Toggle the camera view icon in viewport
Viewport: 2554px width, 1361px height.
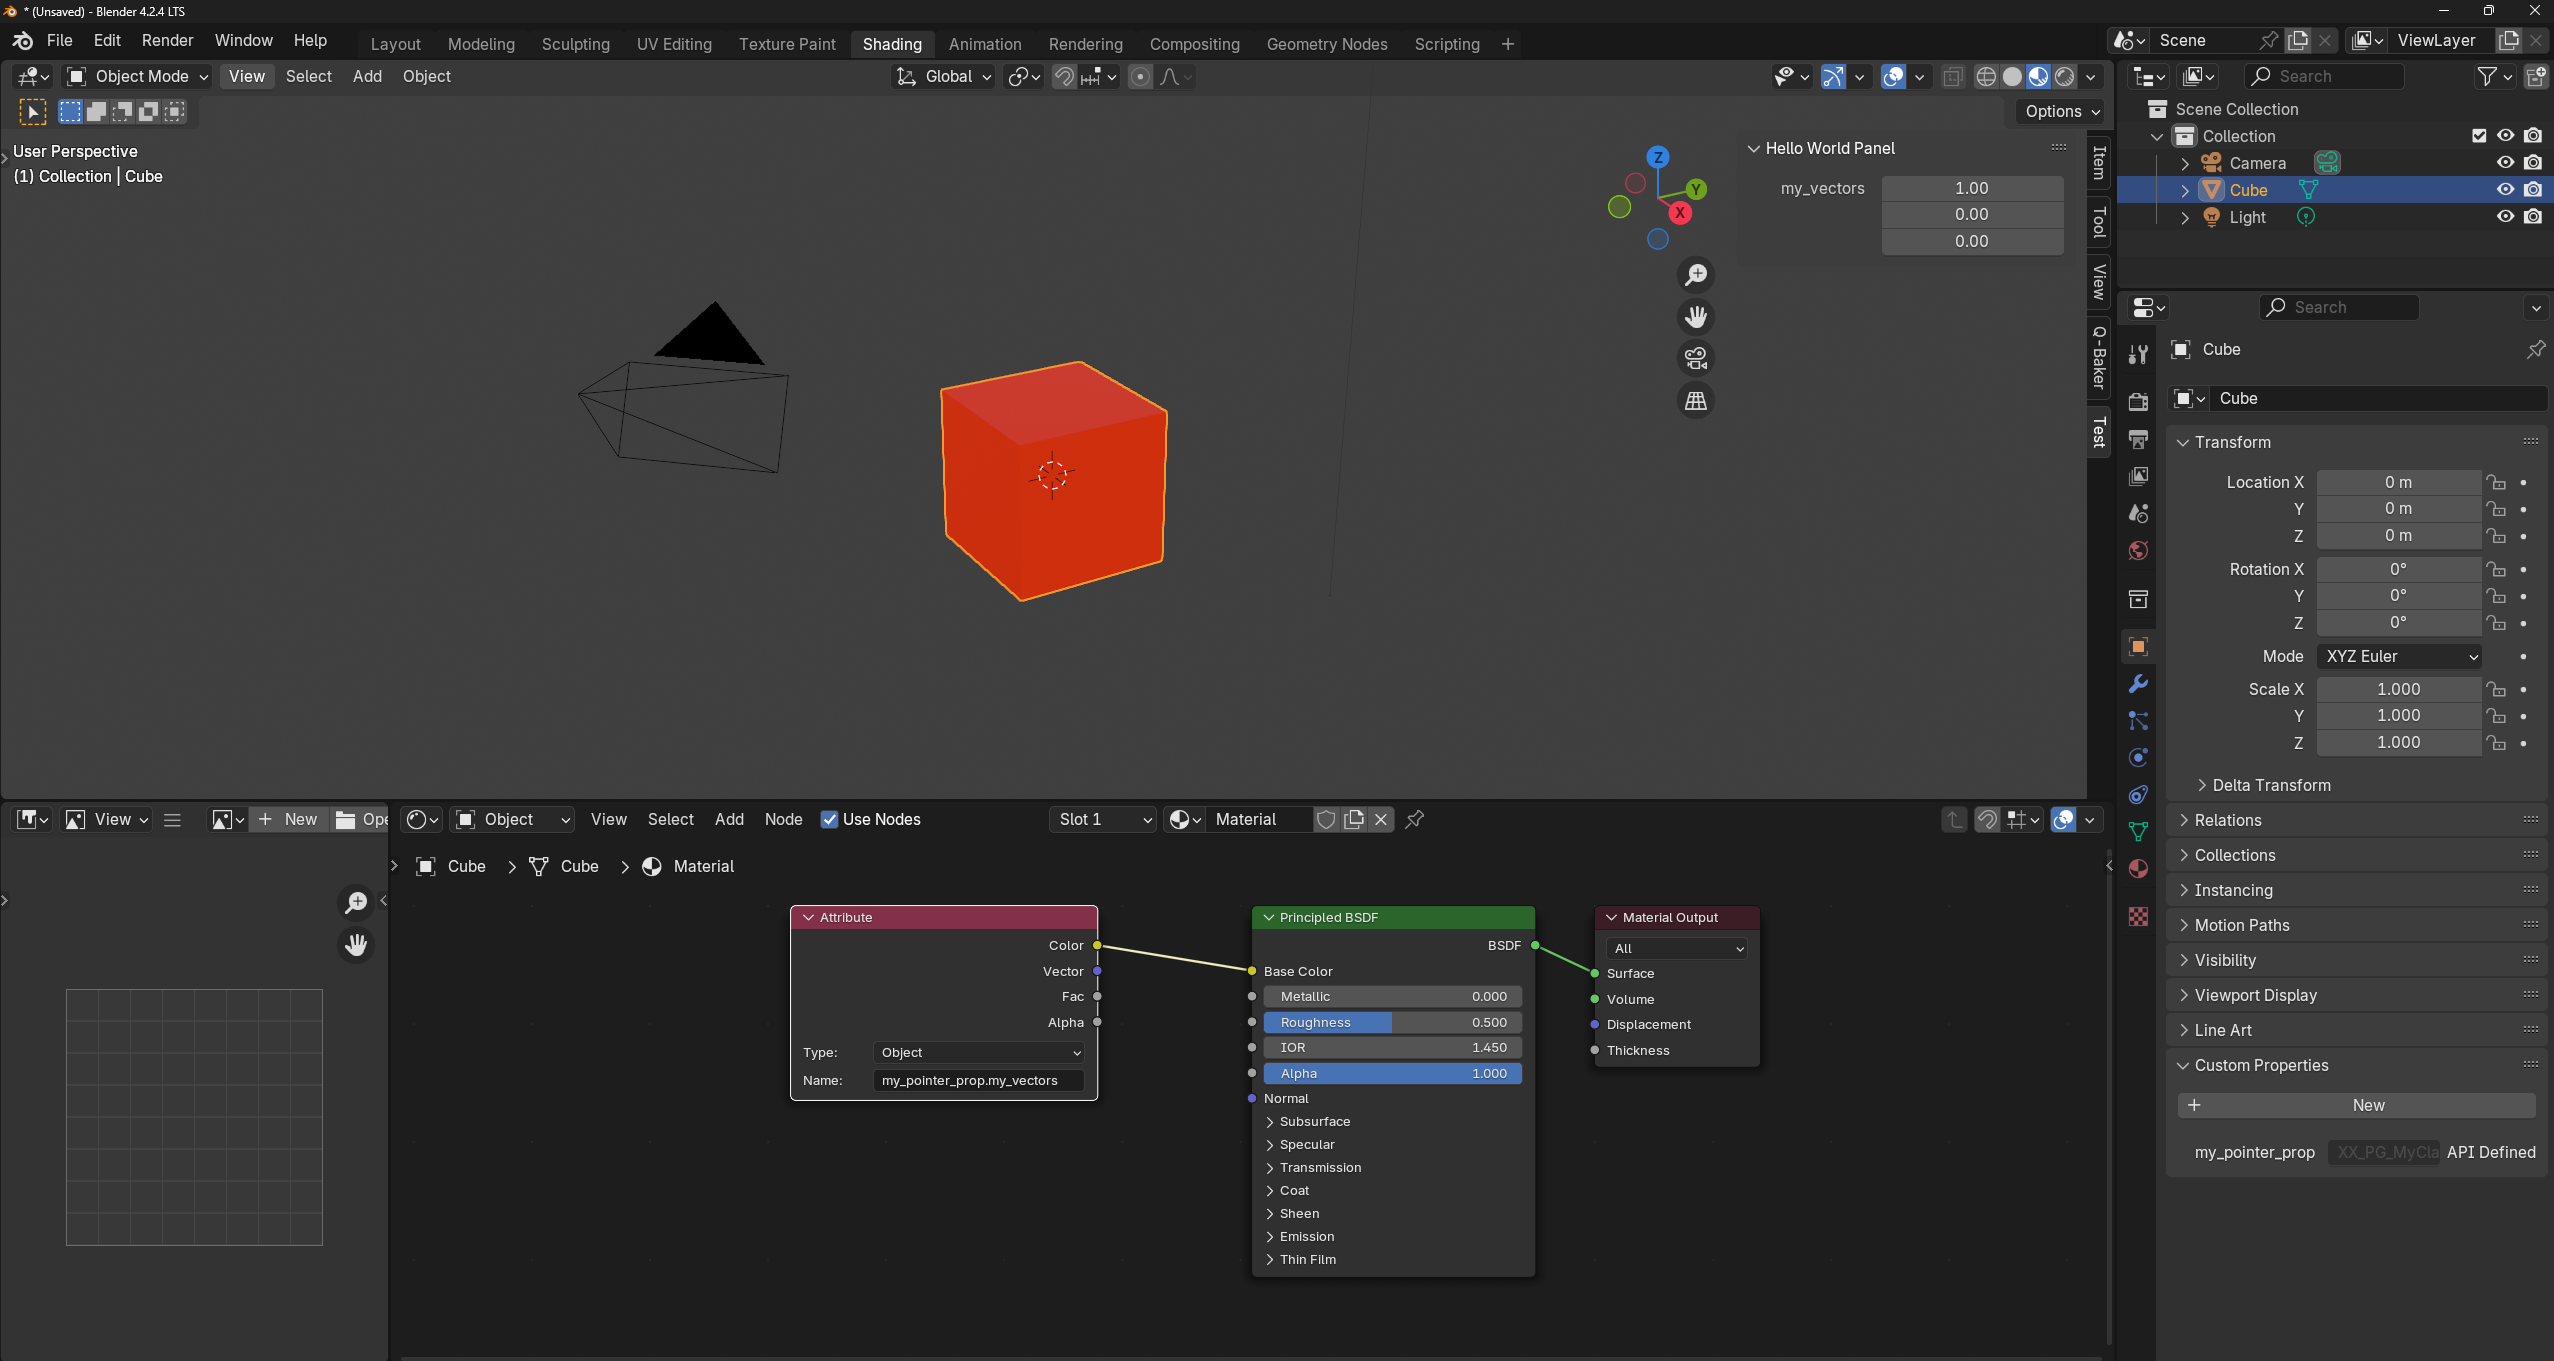pyautogui.click(x=1696, y=358)
